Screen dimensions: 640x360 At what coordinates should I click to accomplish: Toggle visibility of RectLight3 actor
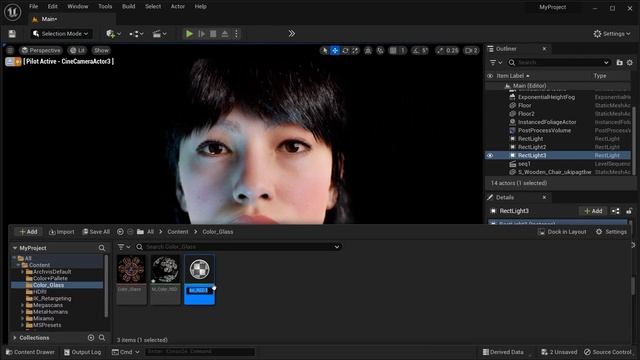pos(490,156)
